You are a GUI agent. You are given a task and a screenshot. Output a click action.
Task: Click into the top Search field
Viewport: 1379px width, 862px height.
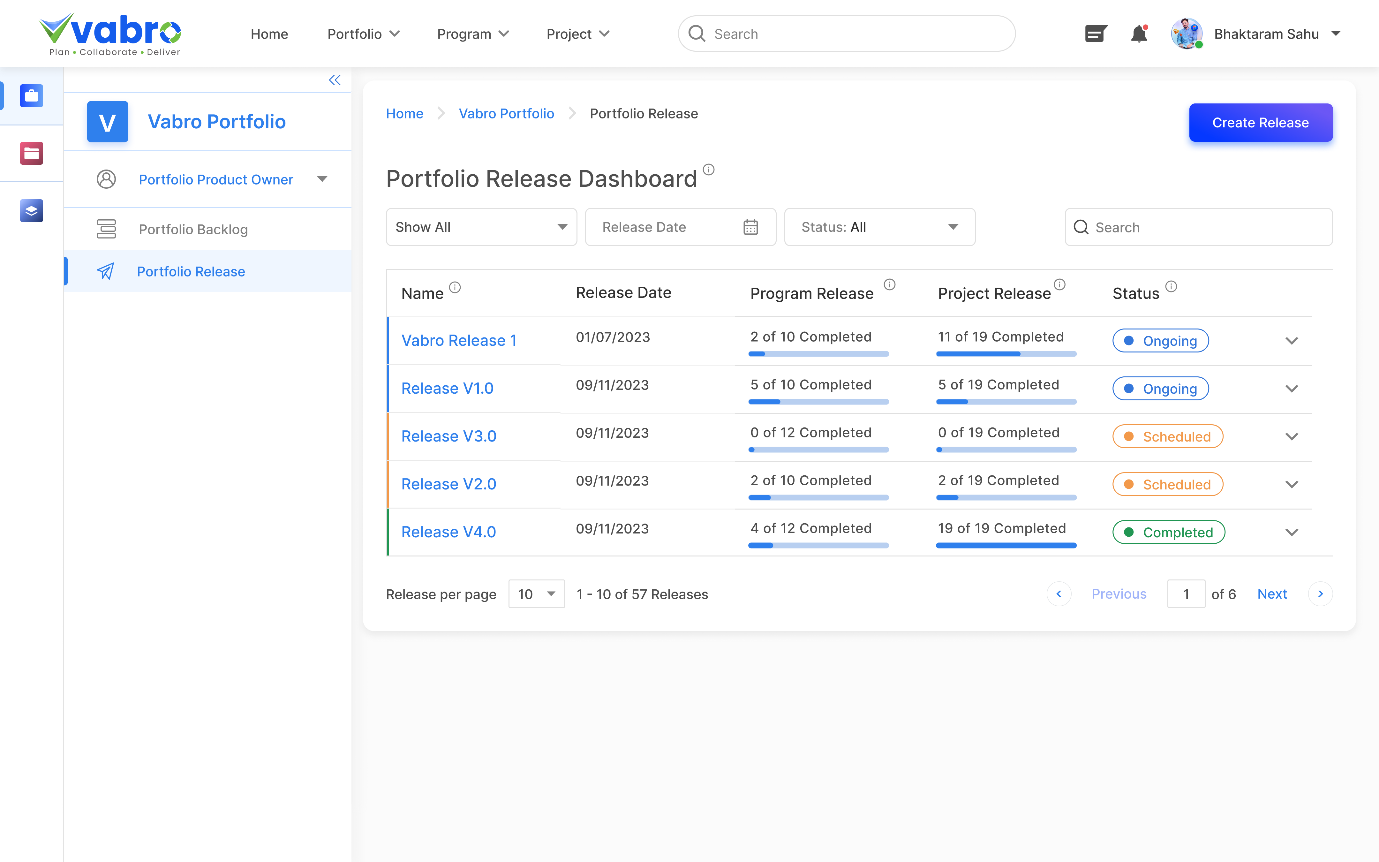(847, 33)
